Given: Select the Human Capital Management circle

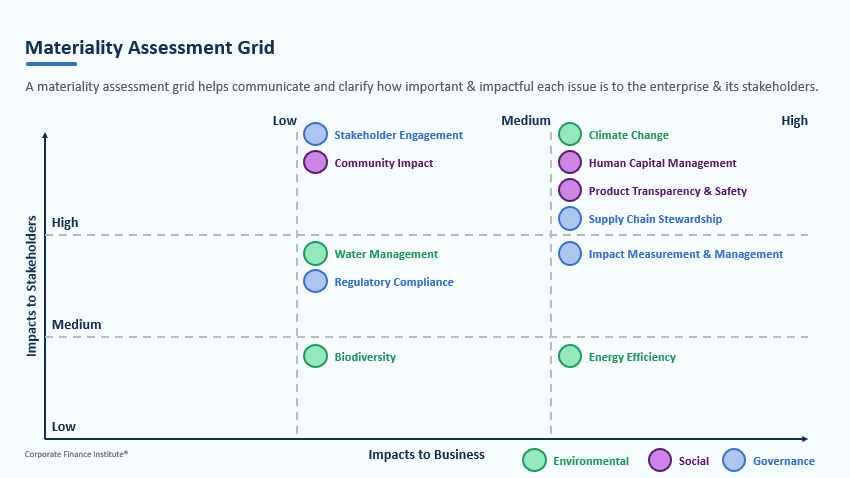Looking at the screenshot, I should pyautogui.click(x=570, y=162).
